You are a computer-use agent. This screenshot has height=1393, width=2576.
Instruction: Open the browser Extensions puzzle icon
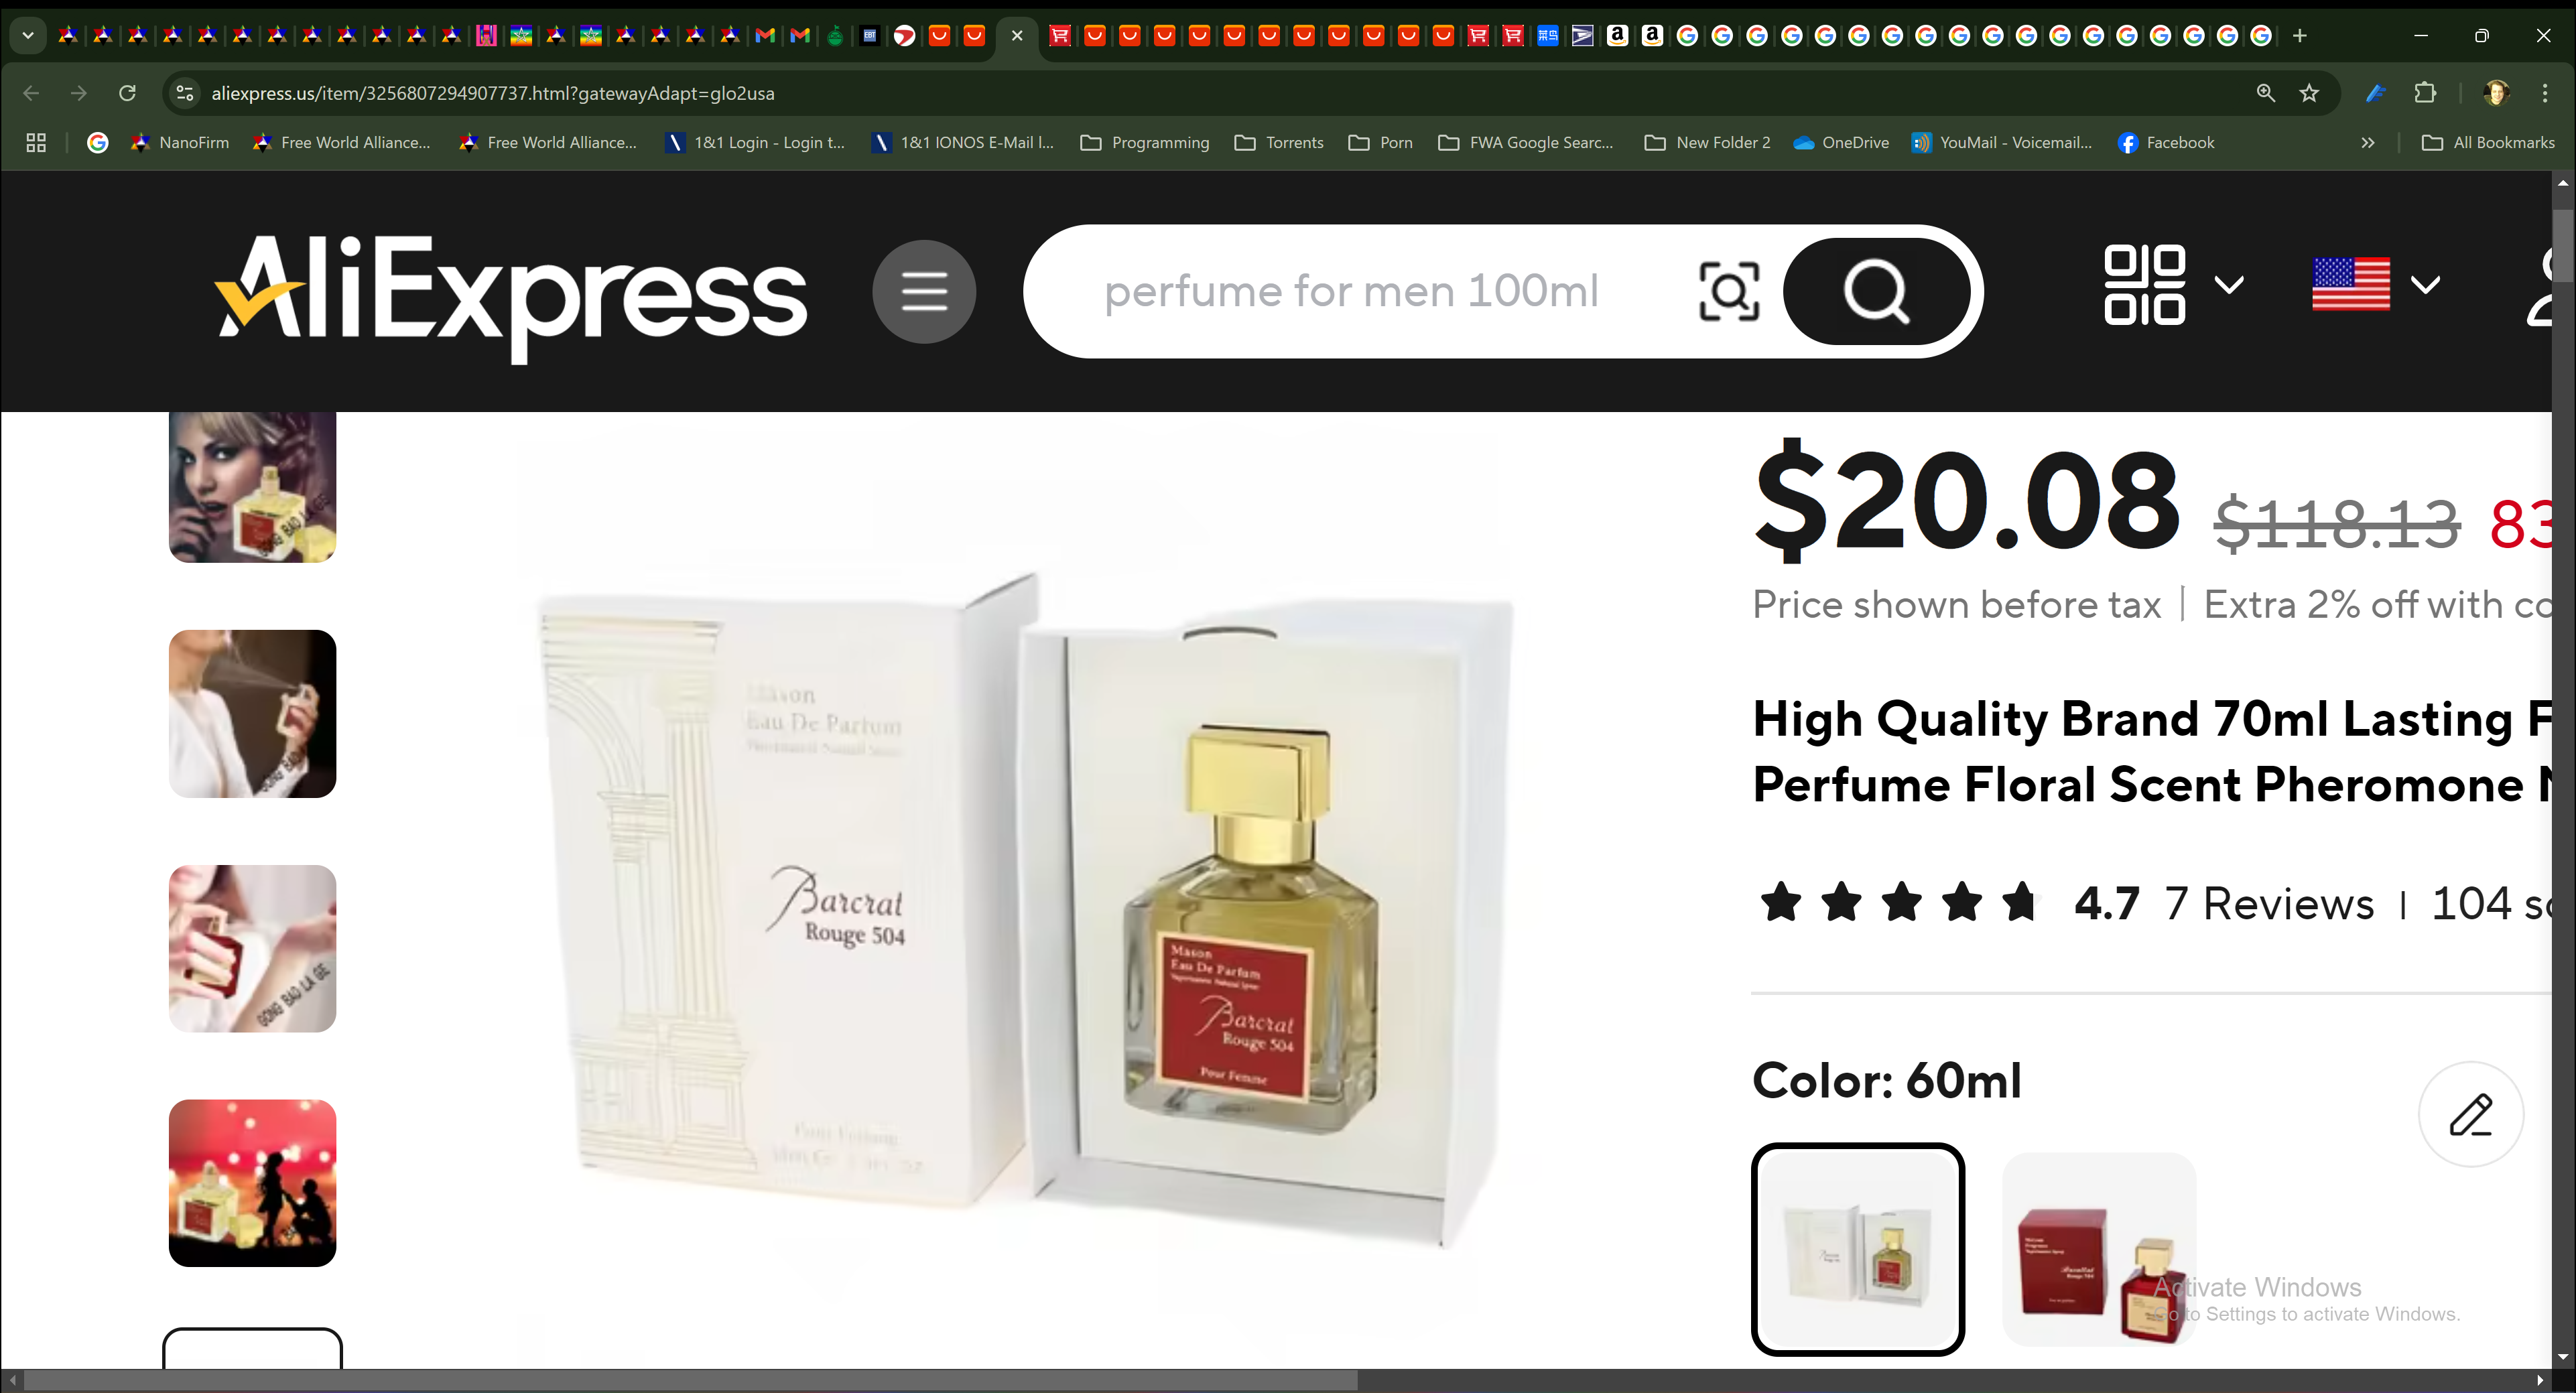coord(2425,93)
